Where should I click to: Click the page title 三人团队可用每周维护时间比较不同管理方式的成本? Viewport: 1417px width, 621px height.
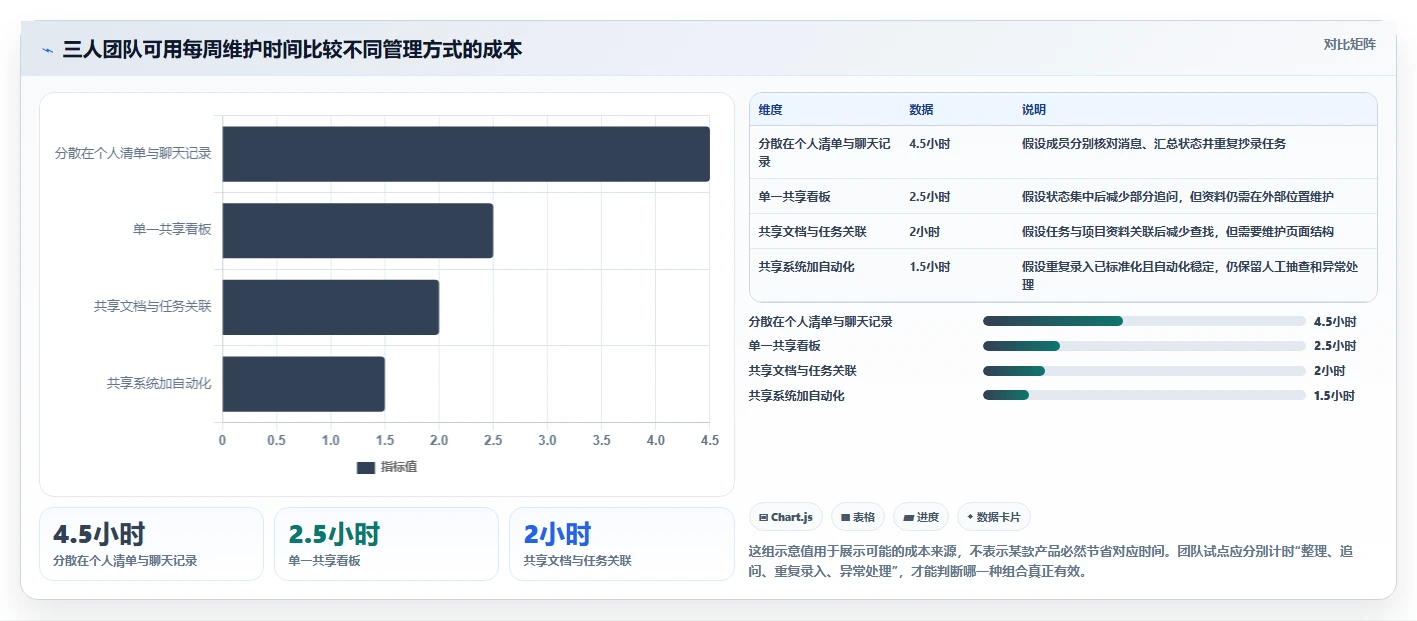[x=292, y=50]
